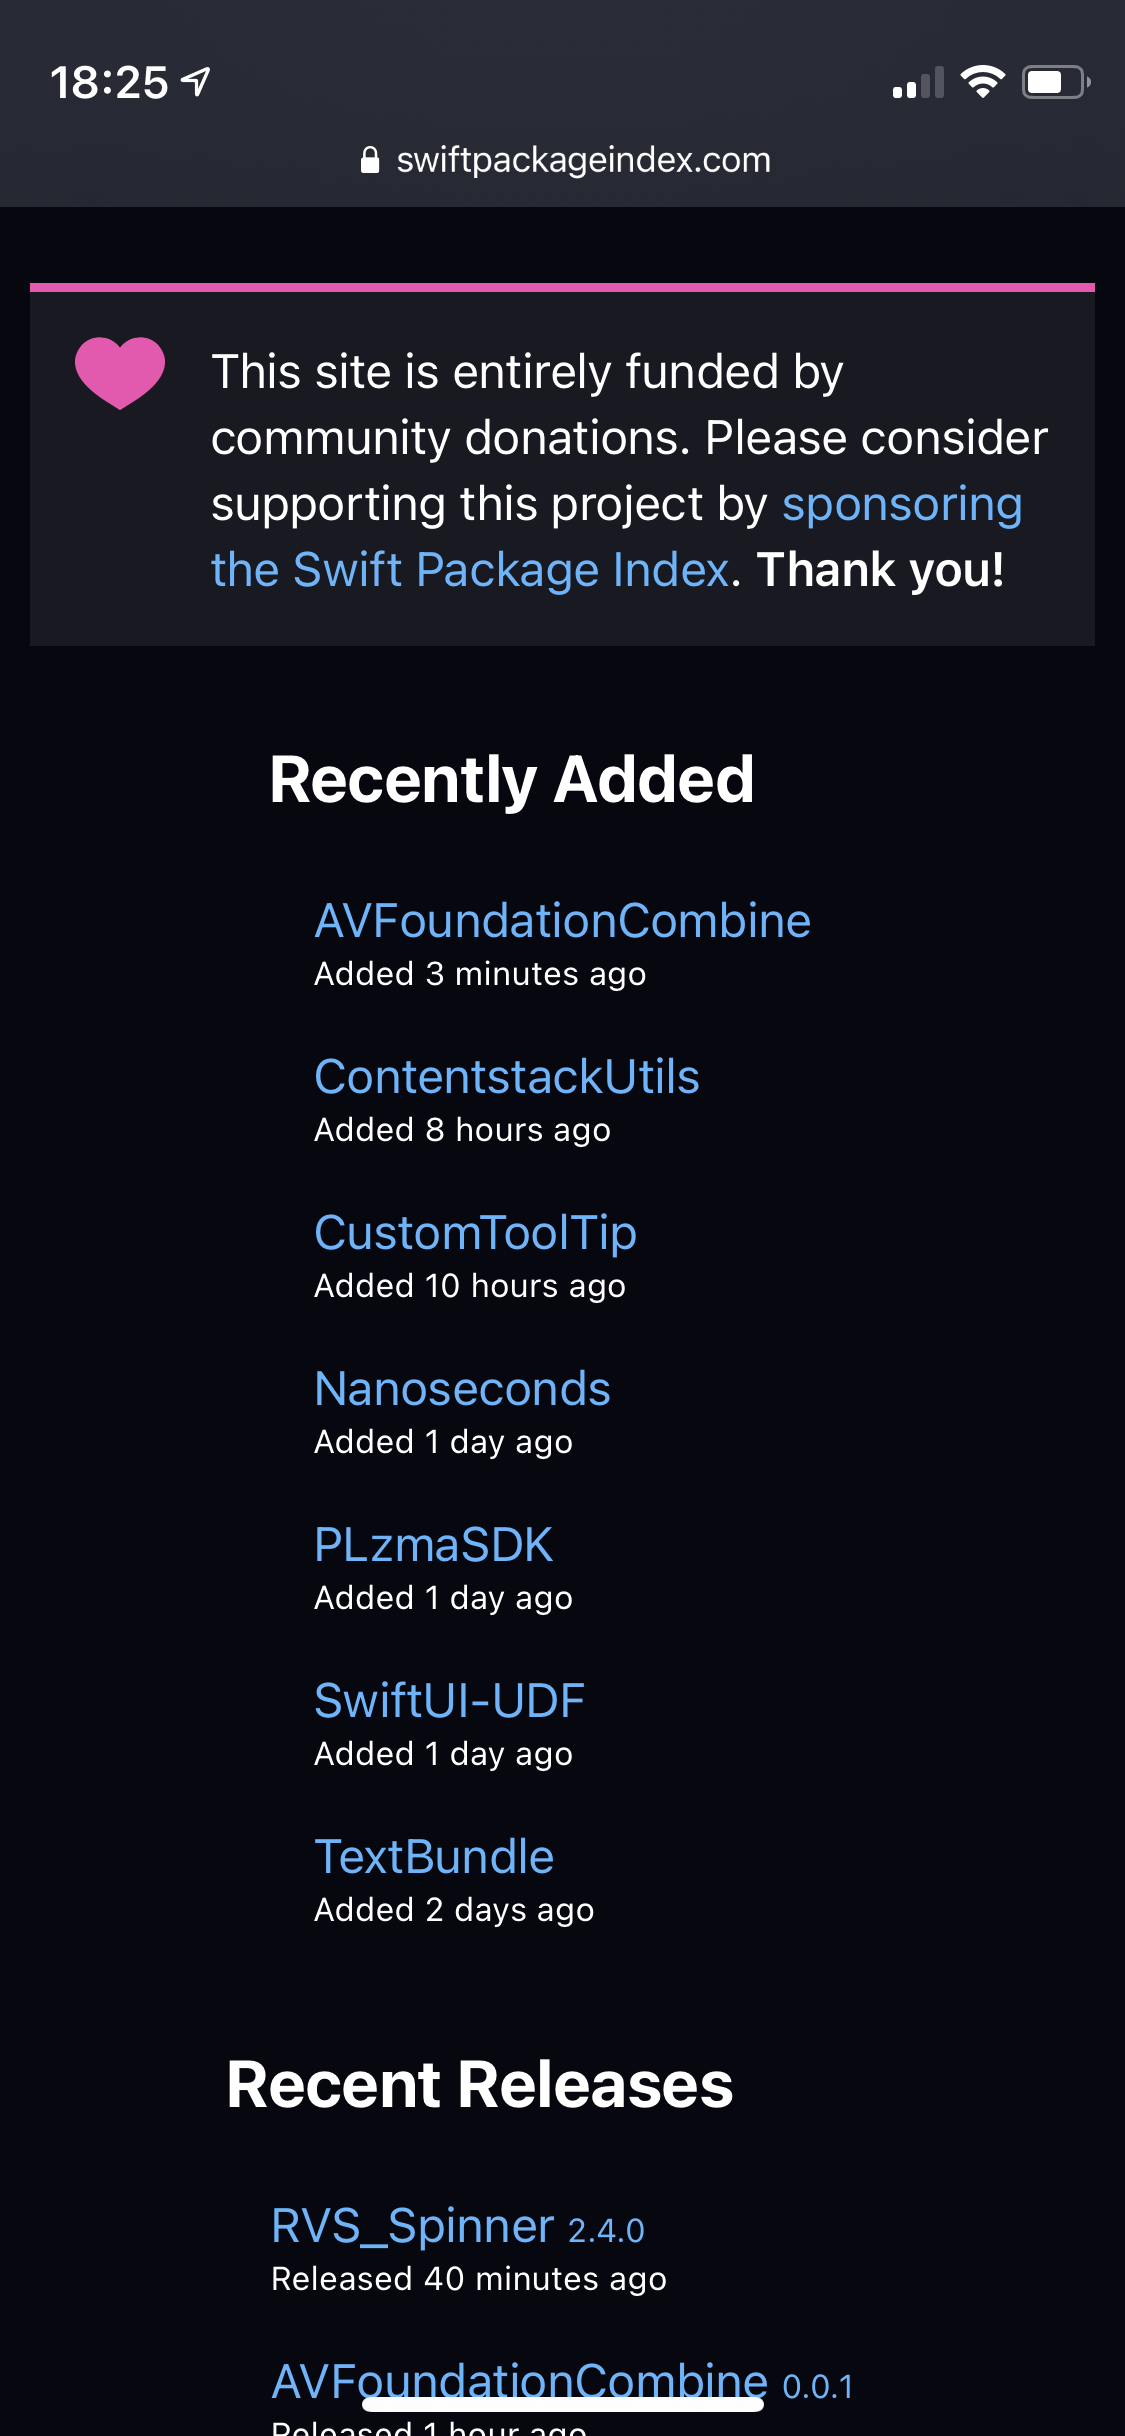View the PLzmaSDK package
Viewport: 1125px width, 2436px height.
(x=432, y=1544)
